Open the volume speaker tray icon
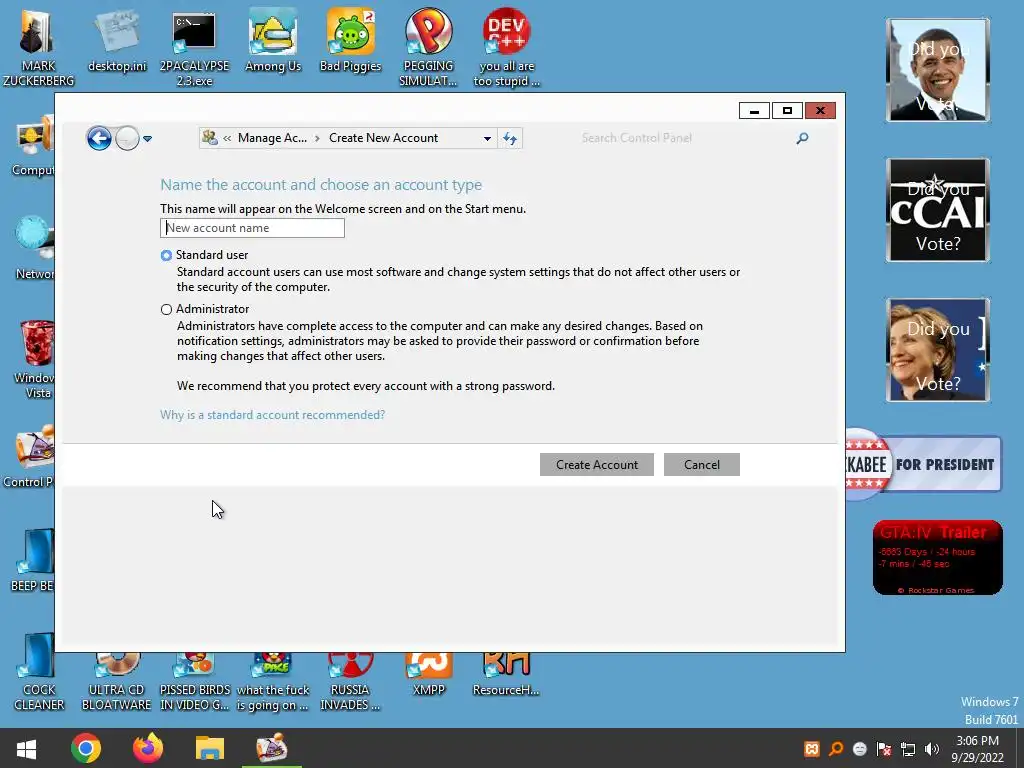1024x768 pixels. [x=932, y=749]
